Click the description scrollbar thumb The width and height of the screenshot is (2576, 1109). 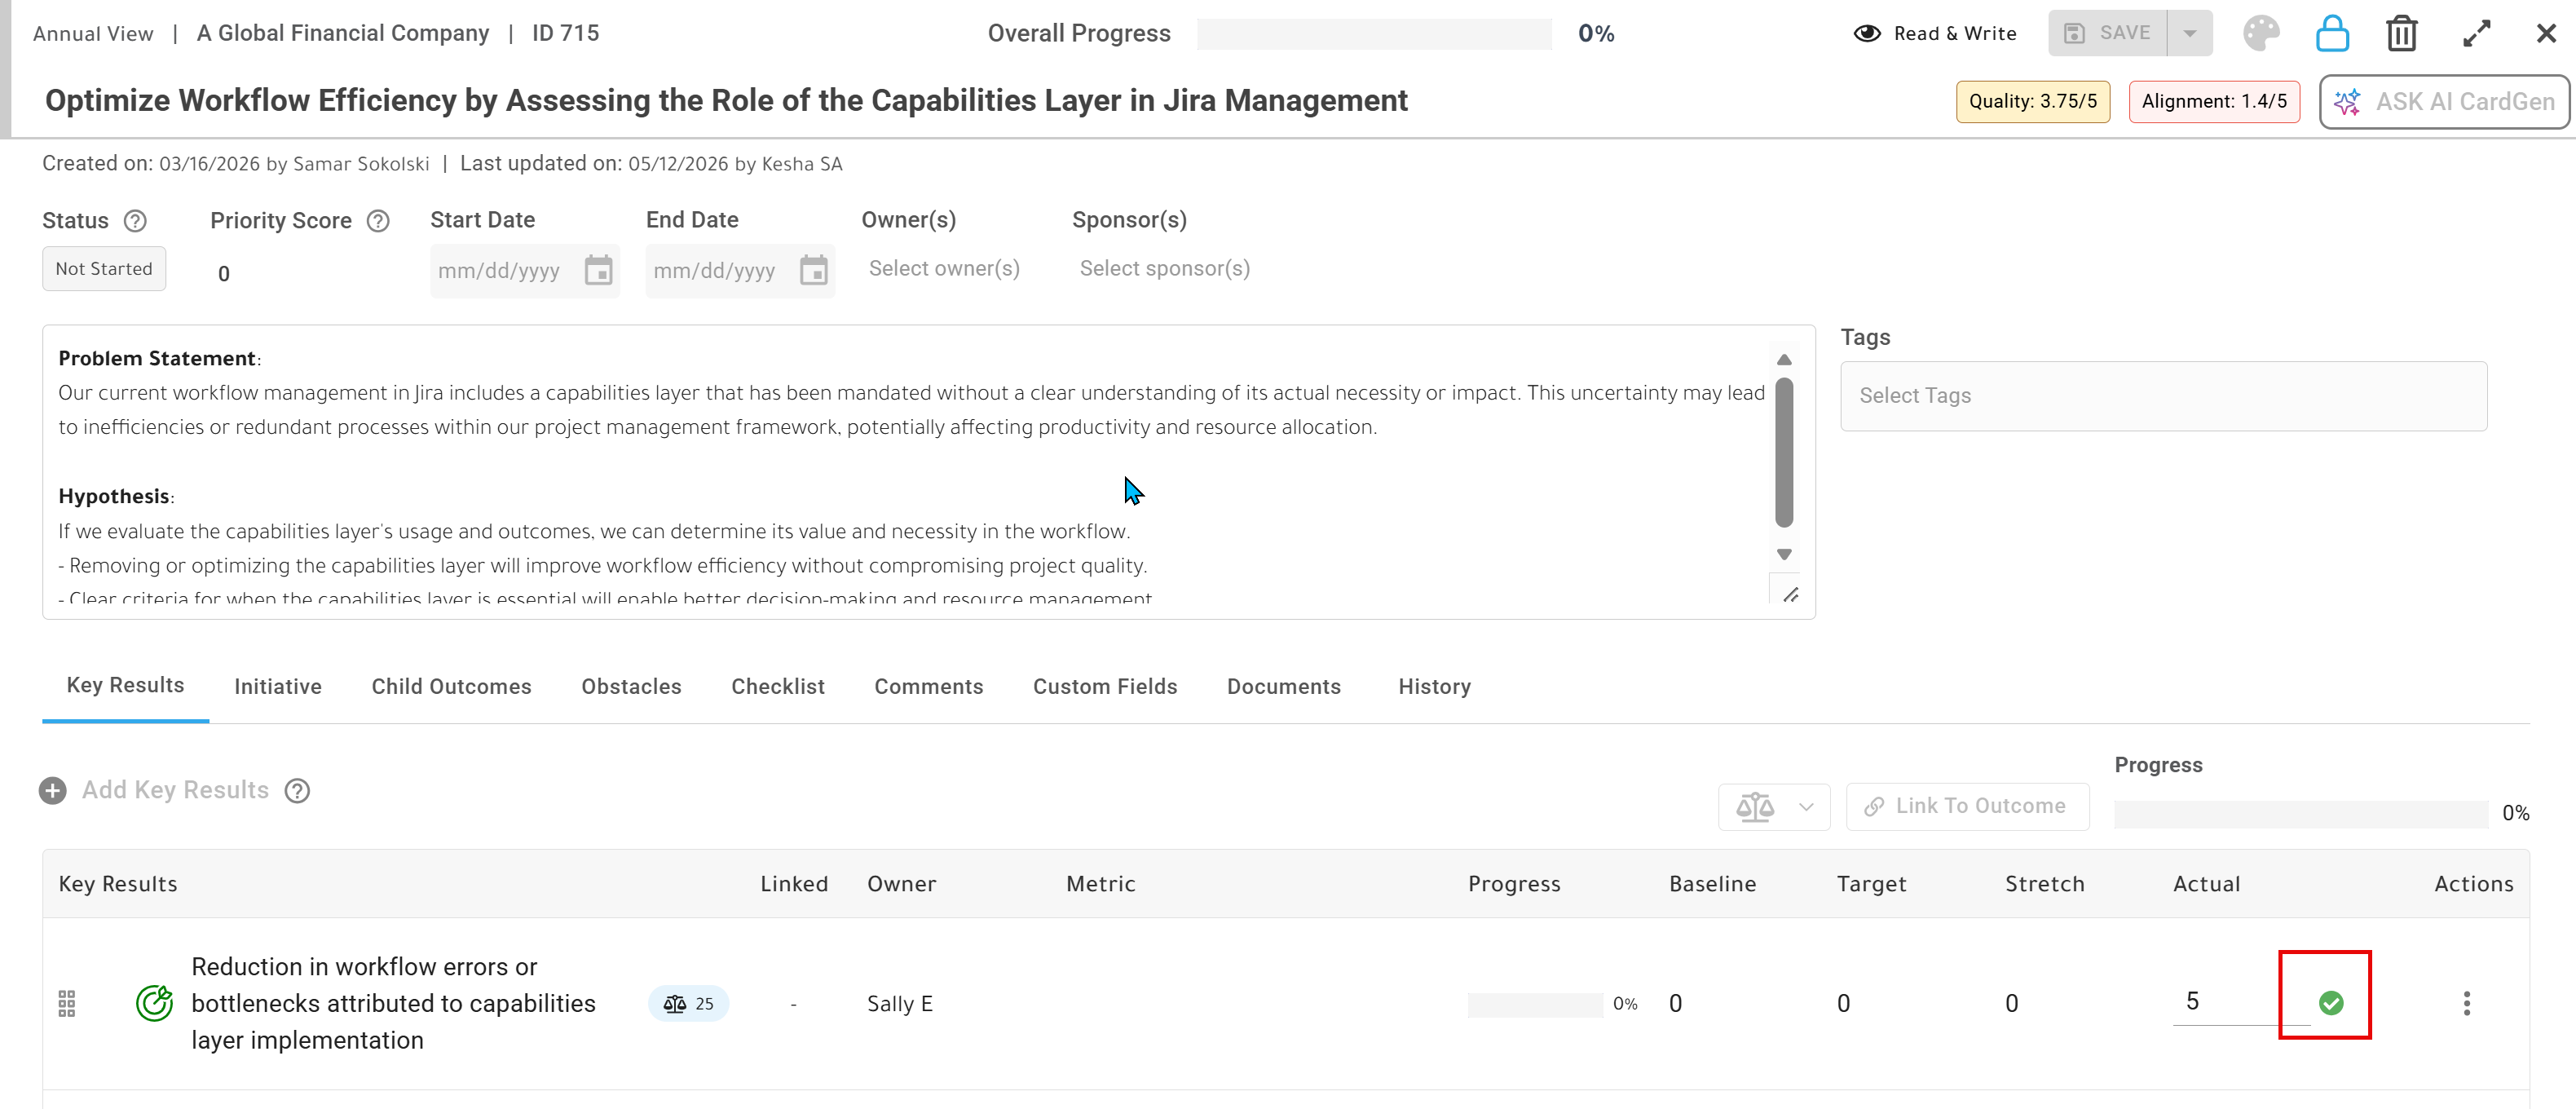tap(1784, 452)
